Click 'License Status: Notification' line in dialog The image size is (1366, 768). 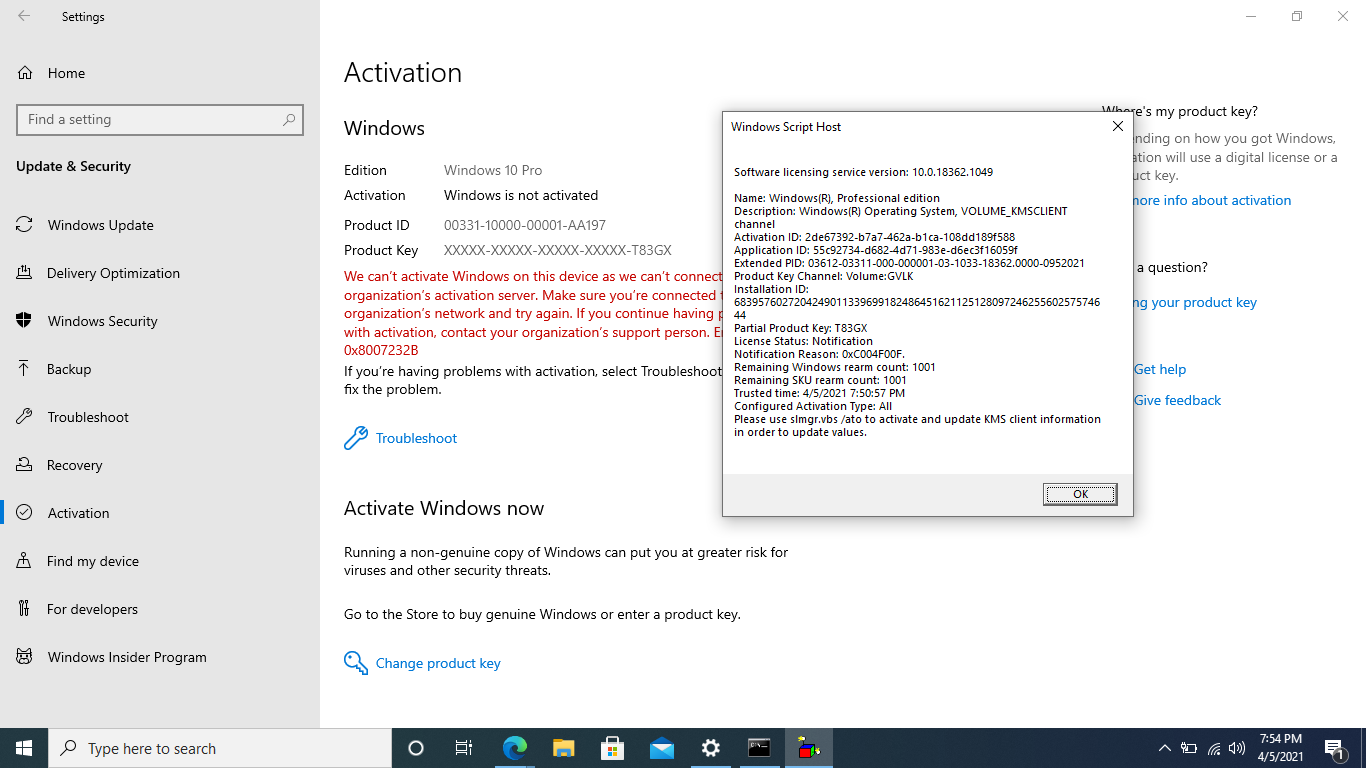coord(803,341)
